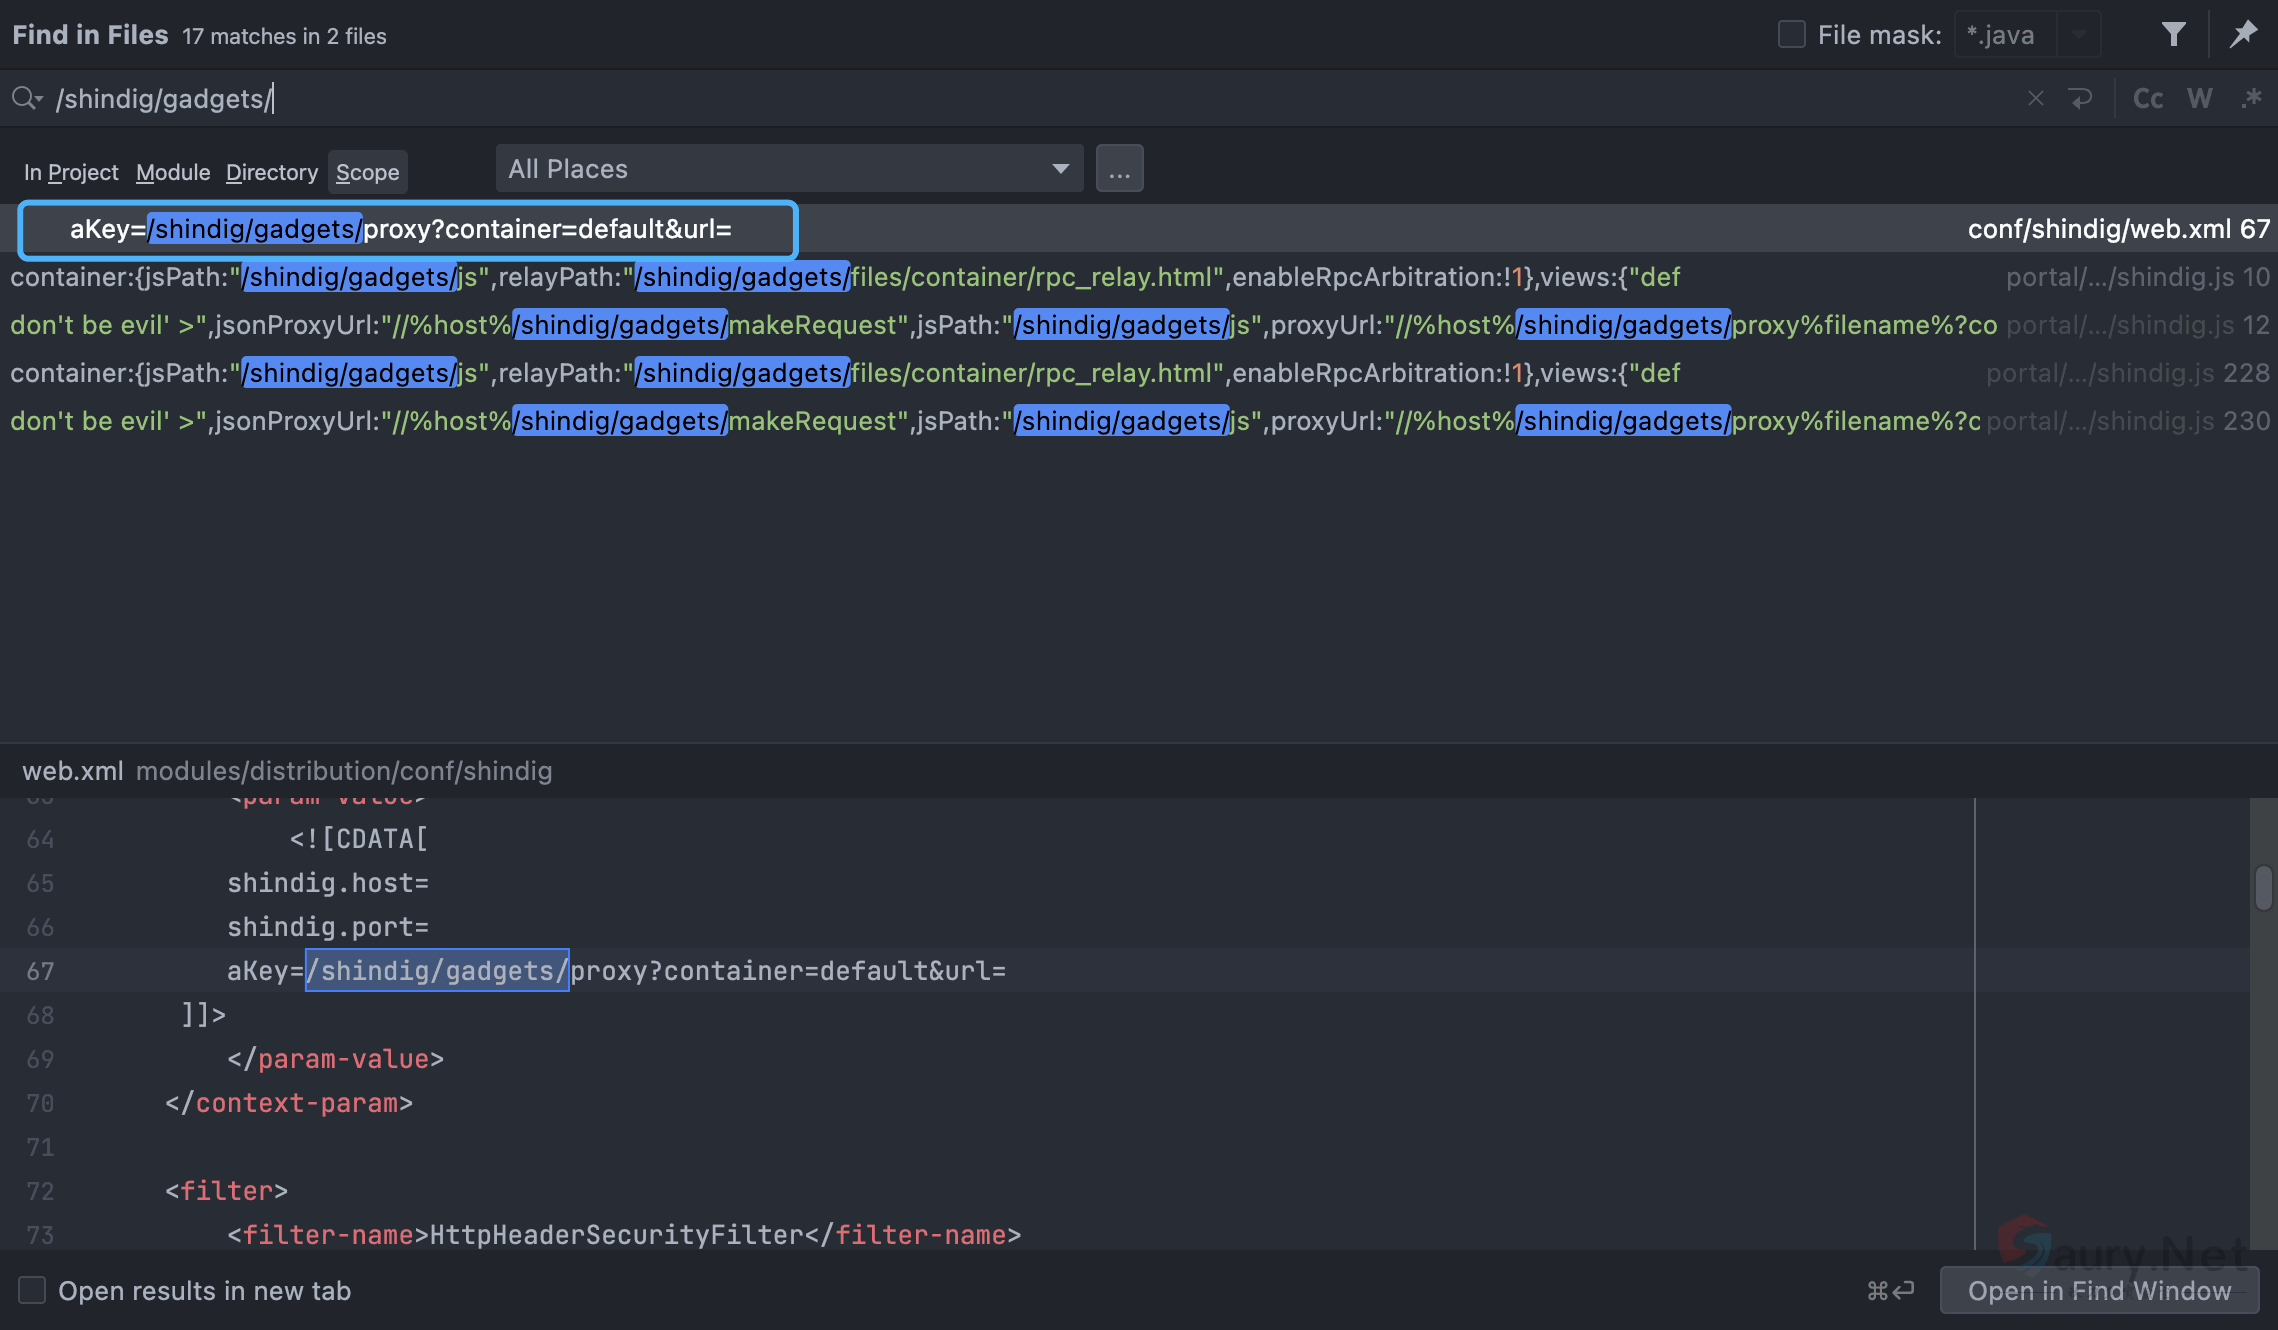Switch to In Project tab
The width and height of the screenshot is (2278, 1330).
[x=71, y=172]
